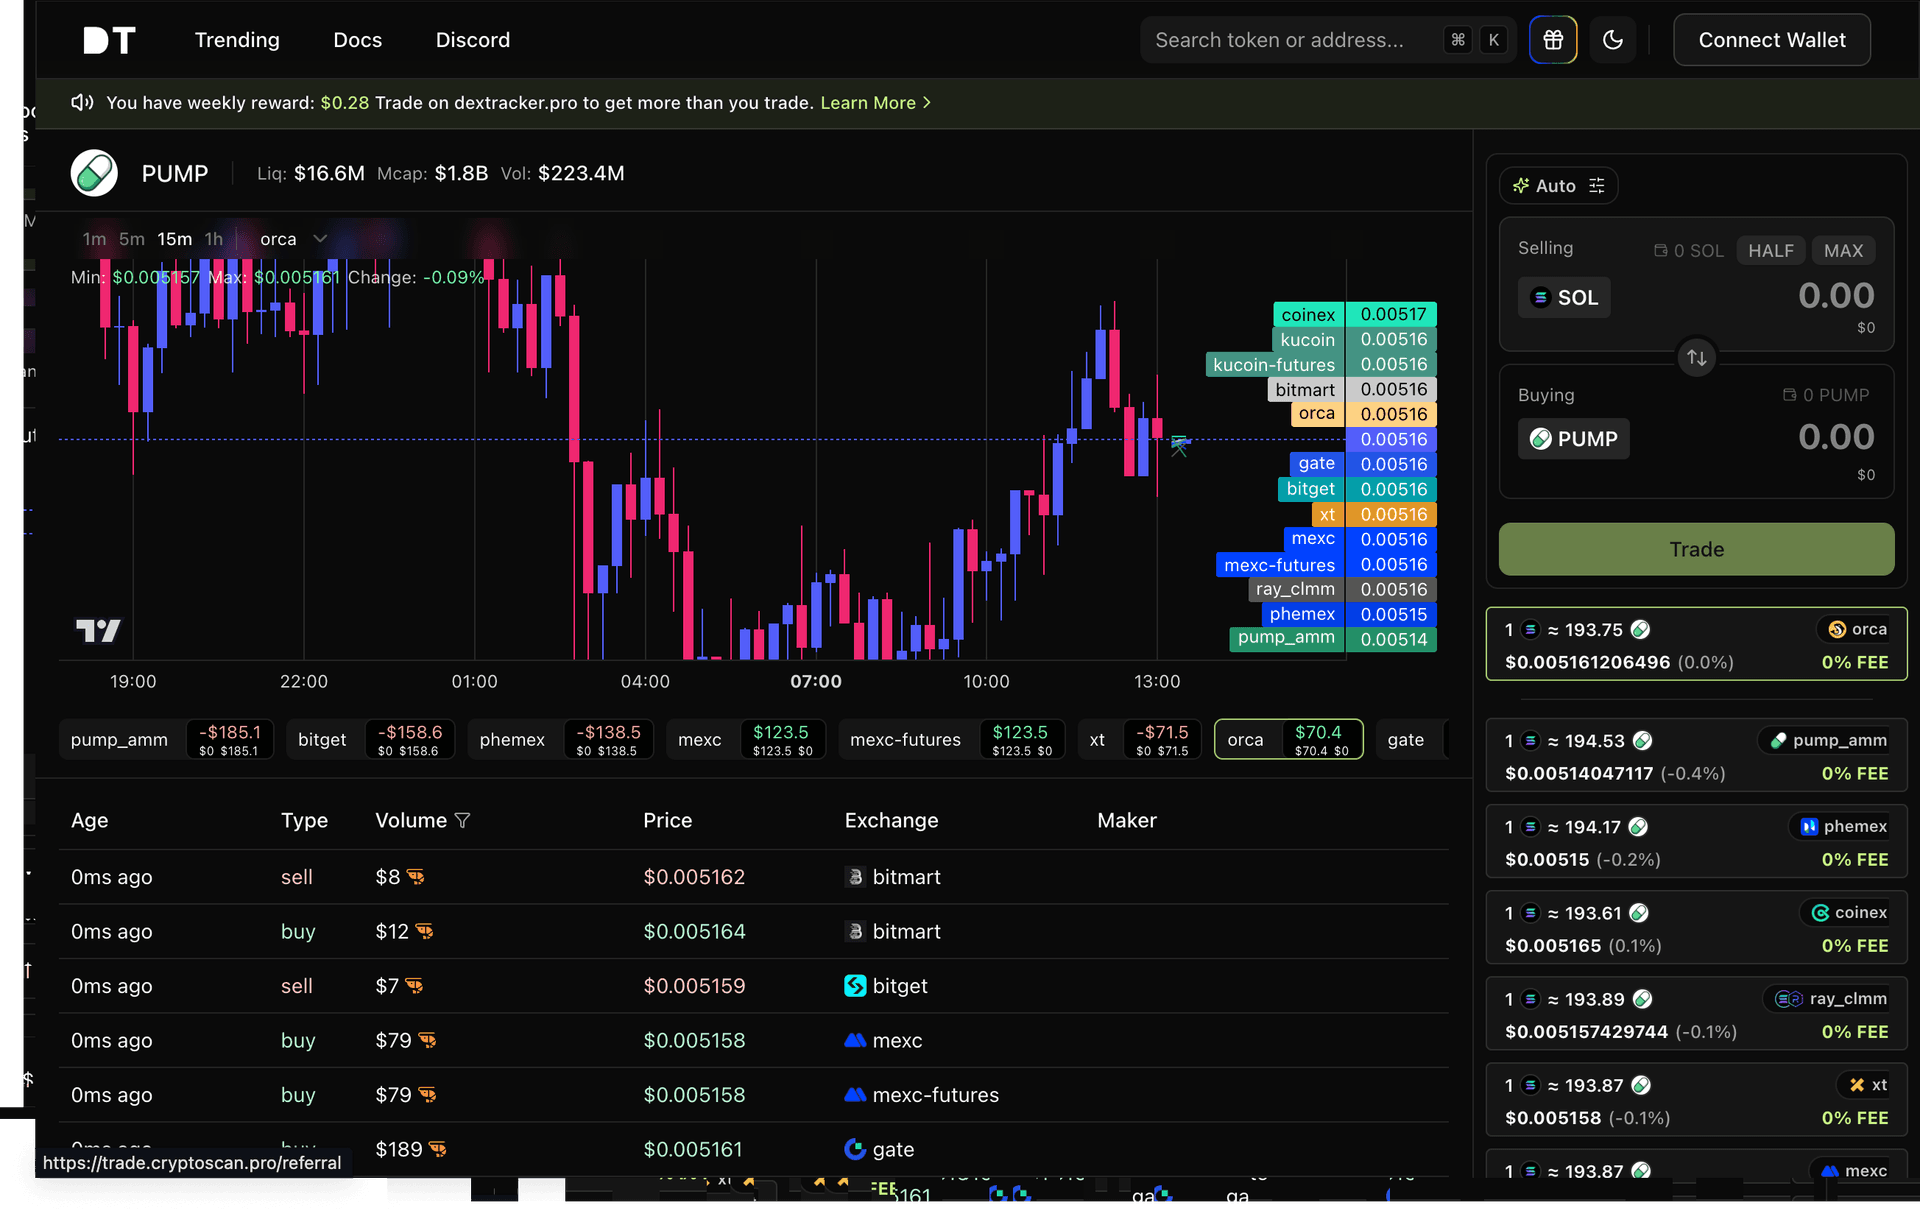Click the wallet icon beside 0 PUMP
Image resolution: width=1920 pixels, height=1219 pixels.
tap(1789, 395)
